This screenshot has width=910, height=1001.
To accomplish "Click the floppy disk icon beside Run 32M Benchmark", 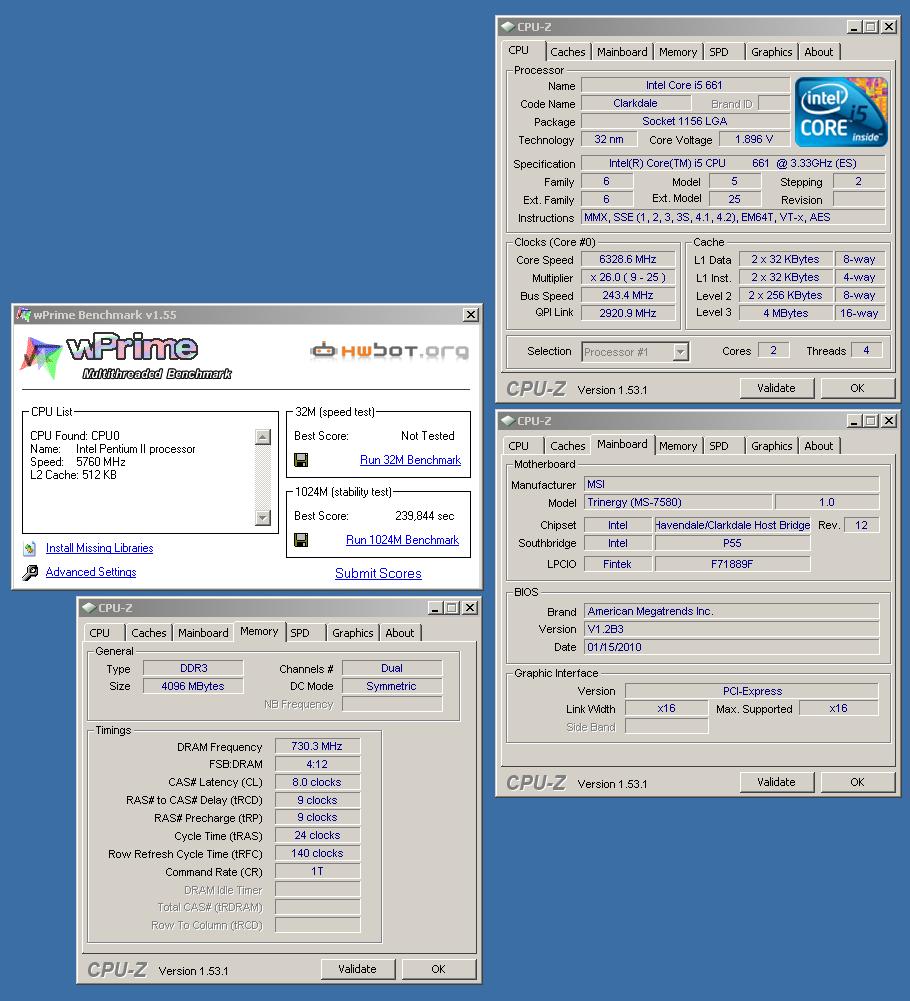I will (x=301, y=460).
